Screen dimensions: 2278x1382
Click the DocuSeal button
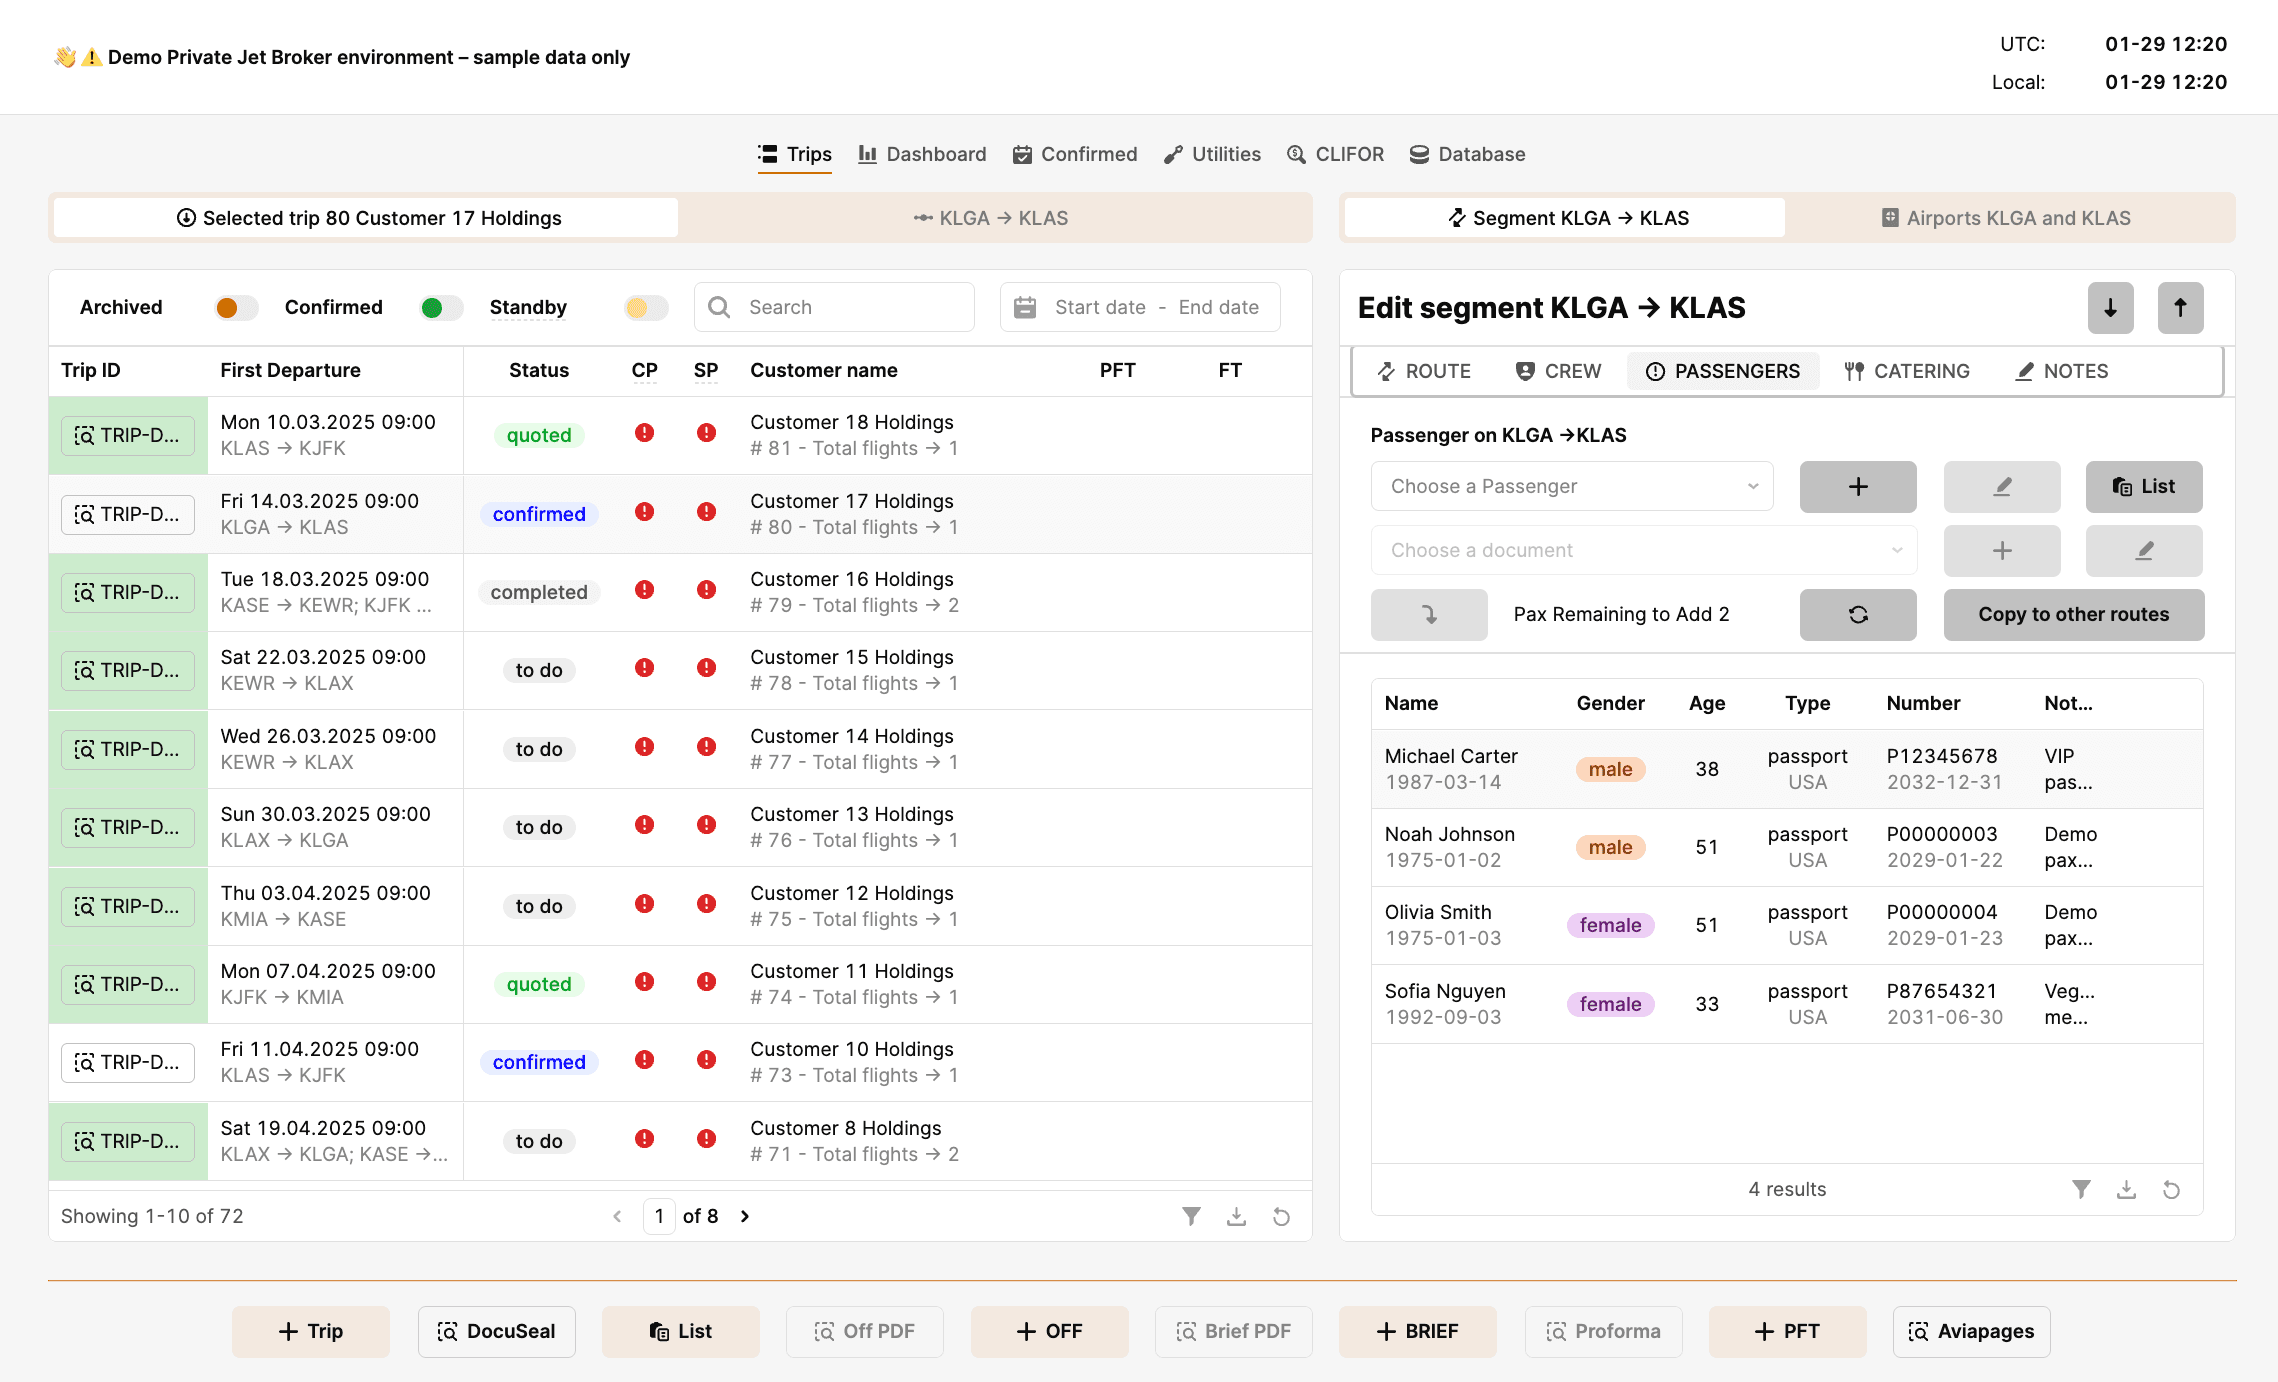(x=496, y=1331)
